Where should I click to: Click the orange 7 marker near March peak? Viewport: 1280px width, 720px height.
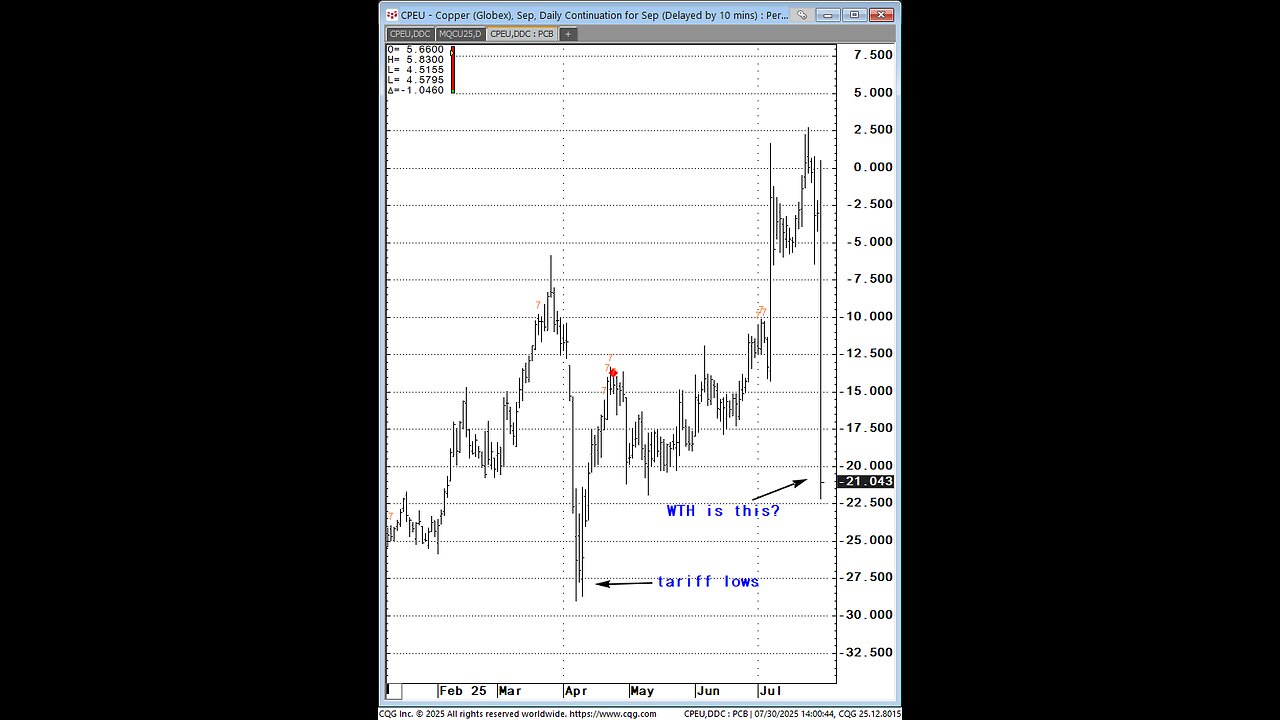click(538, 305)
